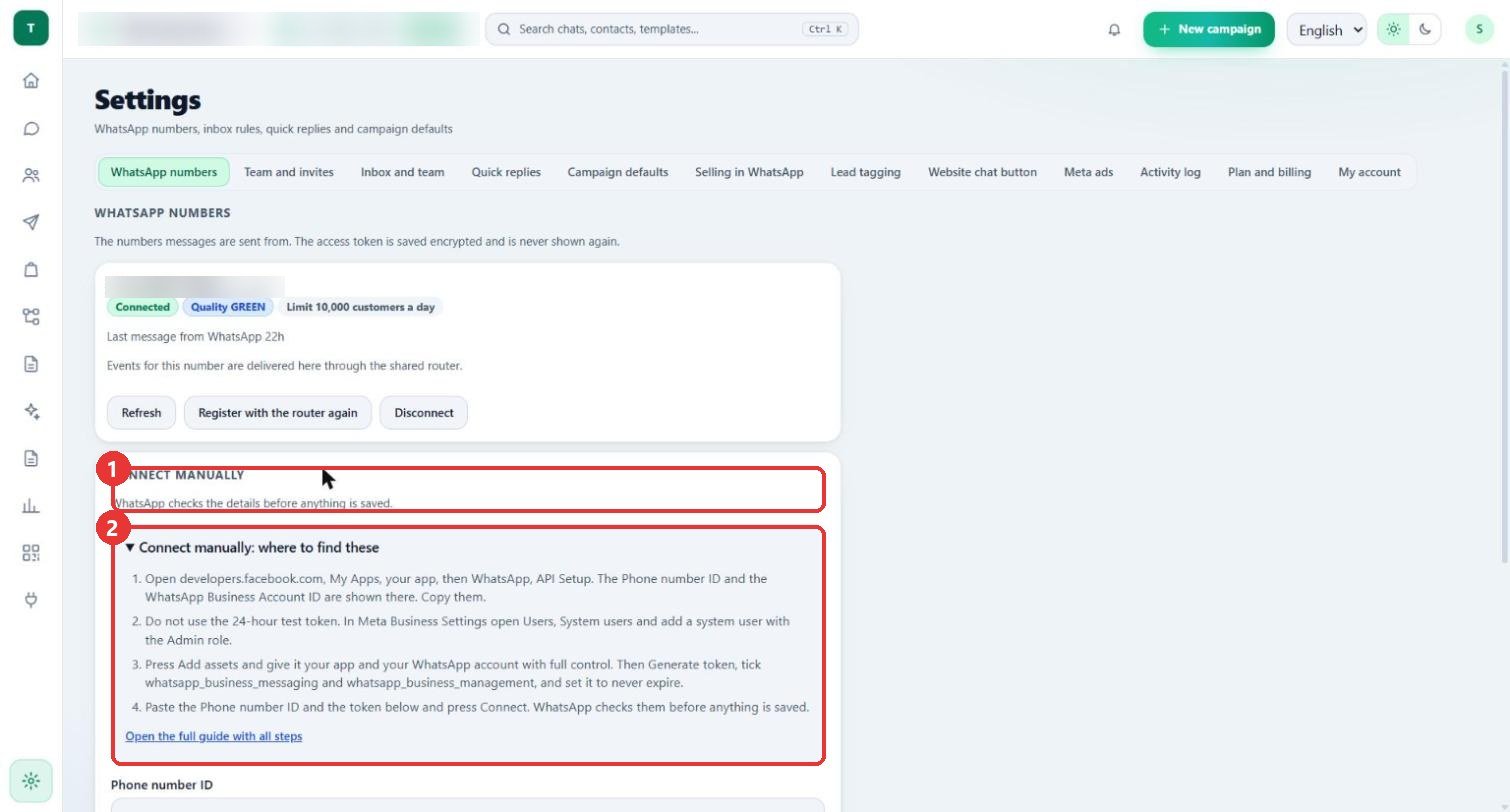The width and height of the screenshot is (1510, 812).
Task: Open the English language dropdown
Action: pos(1327,30)
